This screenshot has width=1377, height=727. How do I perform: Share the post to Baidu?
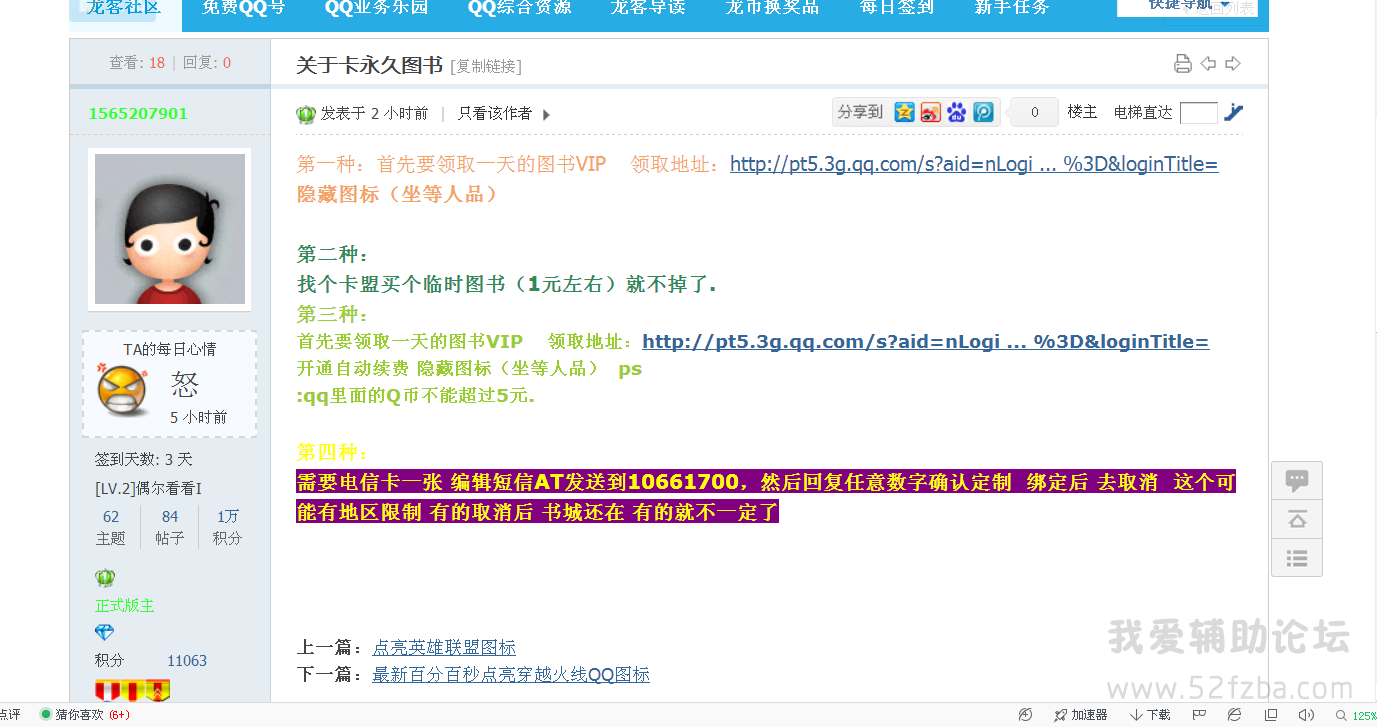tap(957, 112)
